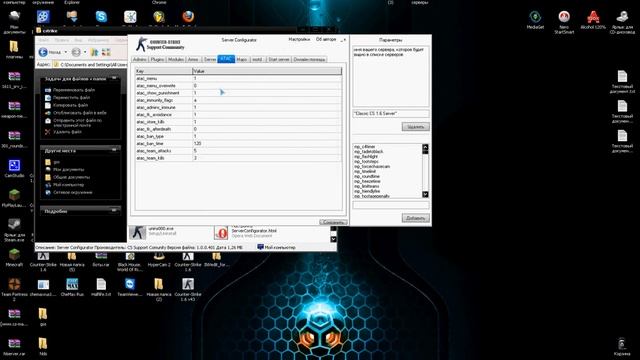
Task: Click 'Переименовать файл' task link
Action: 74,90
